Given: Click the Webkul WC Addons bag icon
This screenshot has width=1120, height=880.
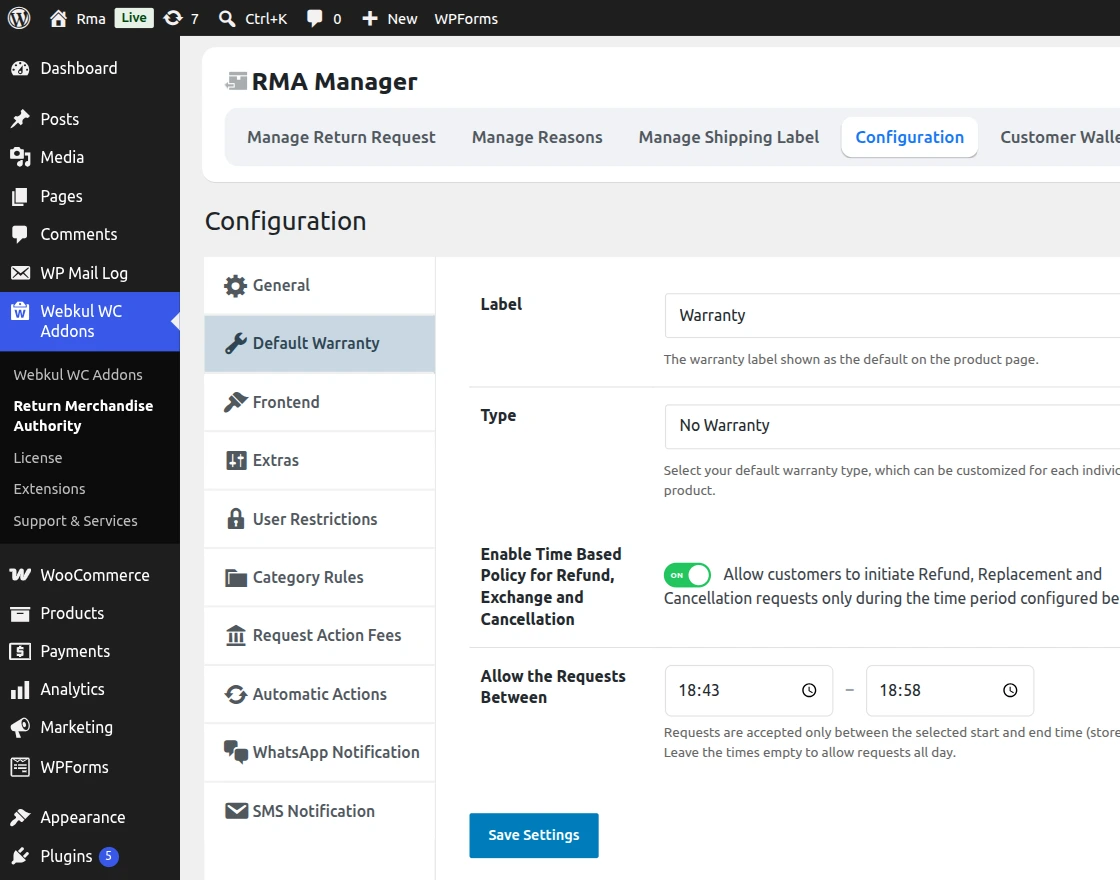Looking at the screenshot, I should pos(20,311).
